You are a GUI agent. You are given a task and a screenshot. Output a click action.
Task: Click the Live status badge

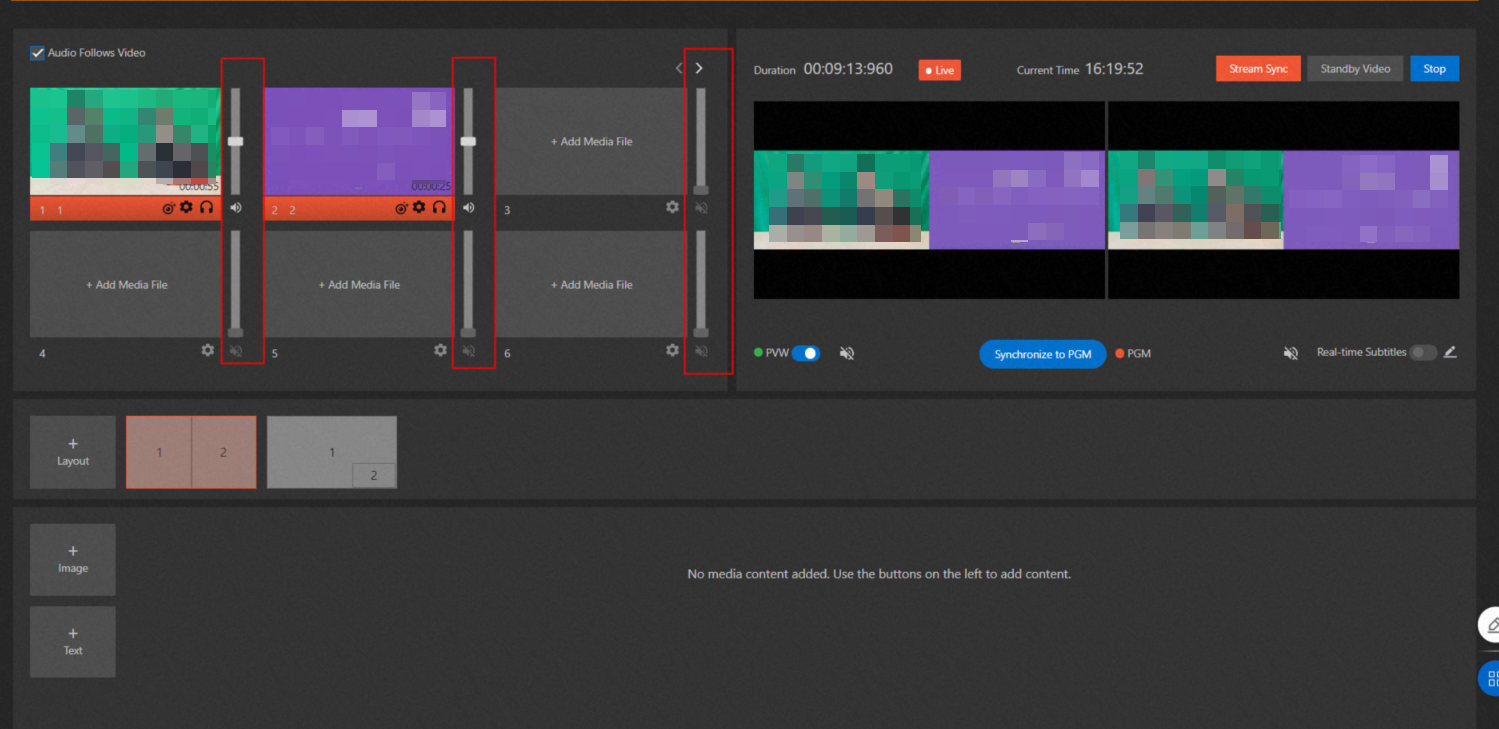coord(940,70)
